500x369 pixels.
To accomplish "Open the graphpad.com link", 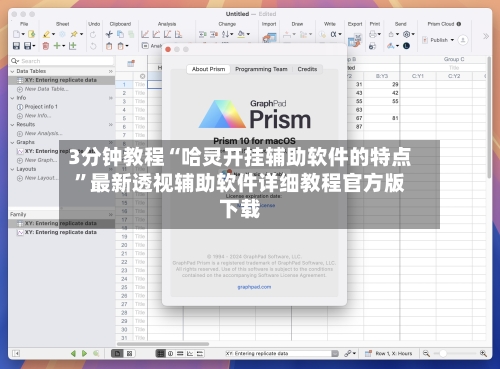I will point(254,287).
